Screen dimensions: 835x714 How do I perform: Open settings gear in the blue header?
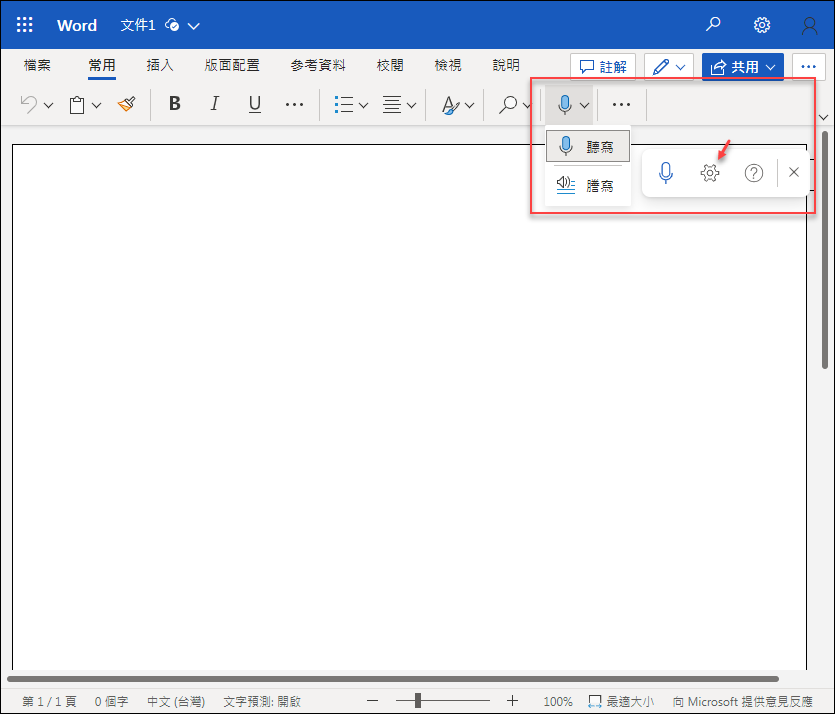tap(762, 25)
